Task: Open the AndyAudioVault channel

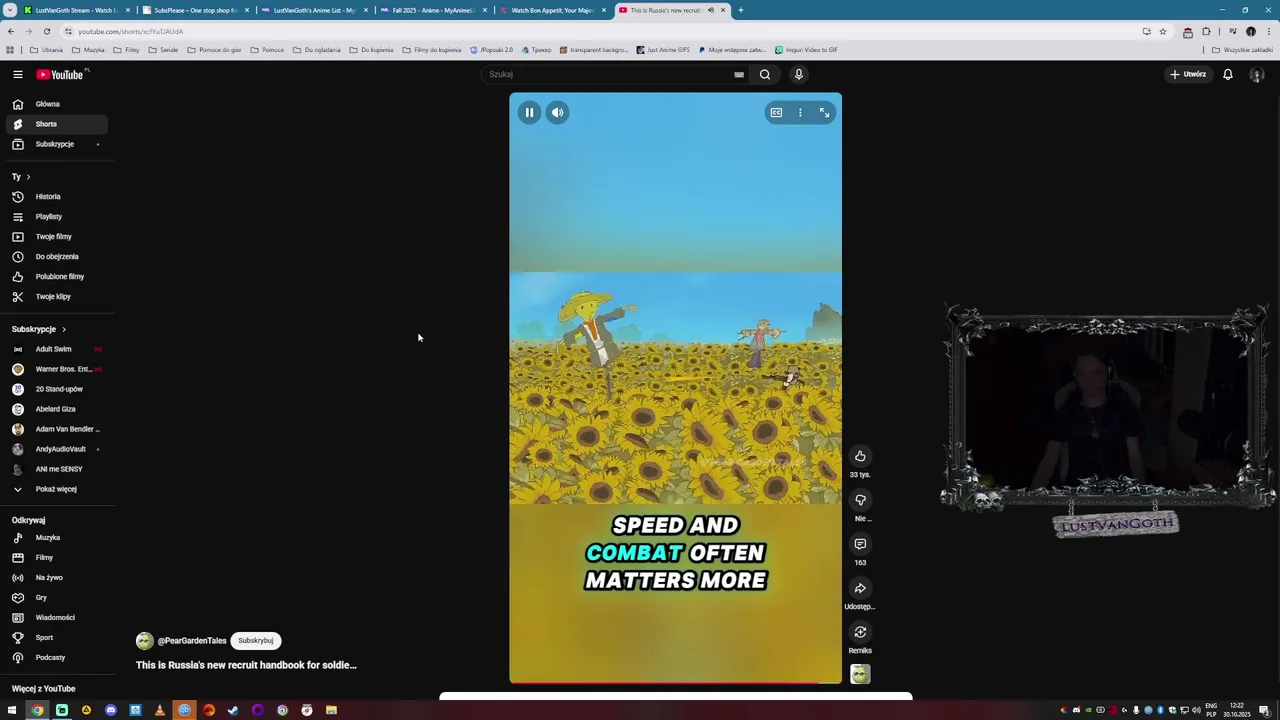Action: 56,449
